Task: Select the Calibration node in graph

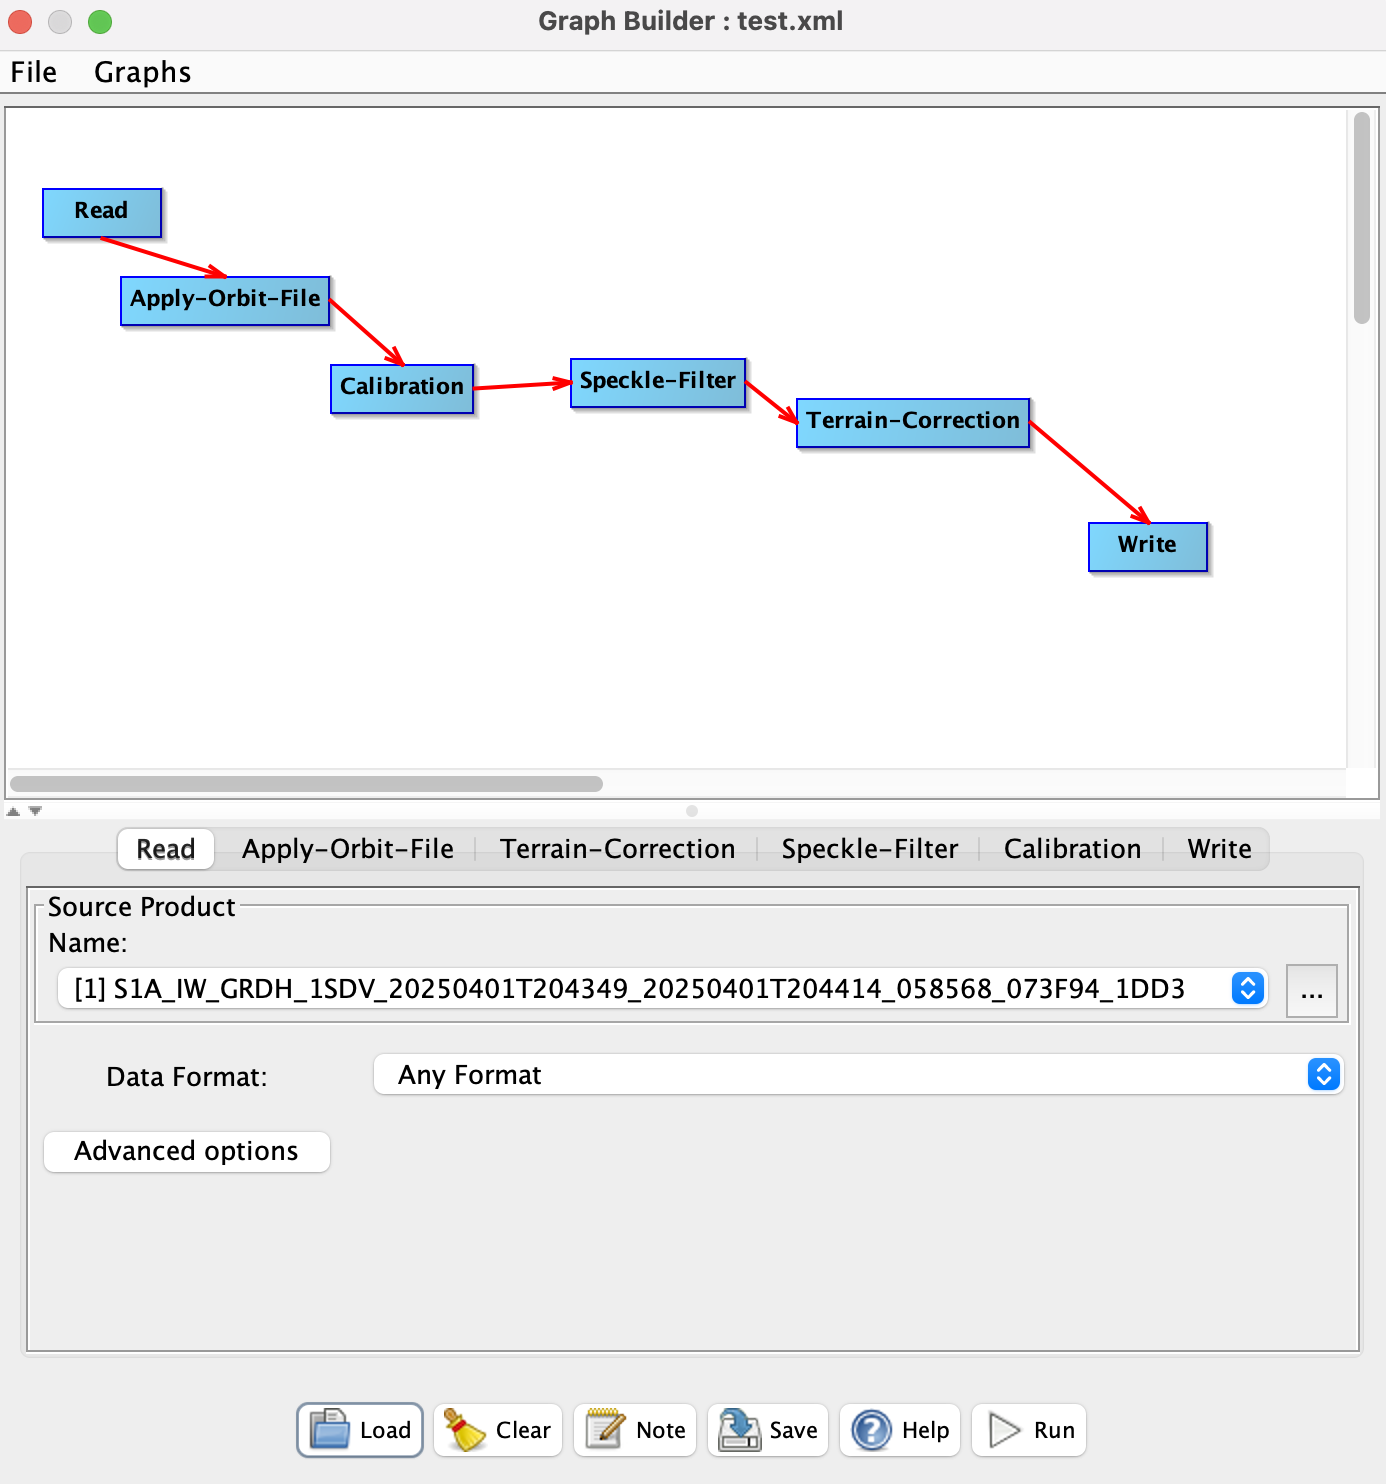Action: (402, 389)
